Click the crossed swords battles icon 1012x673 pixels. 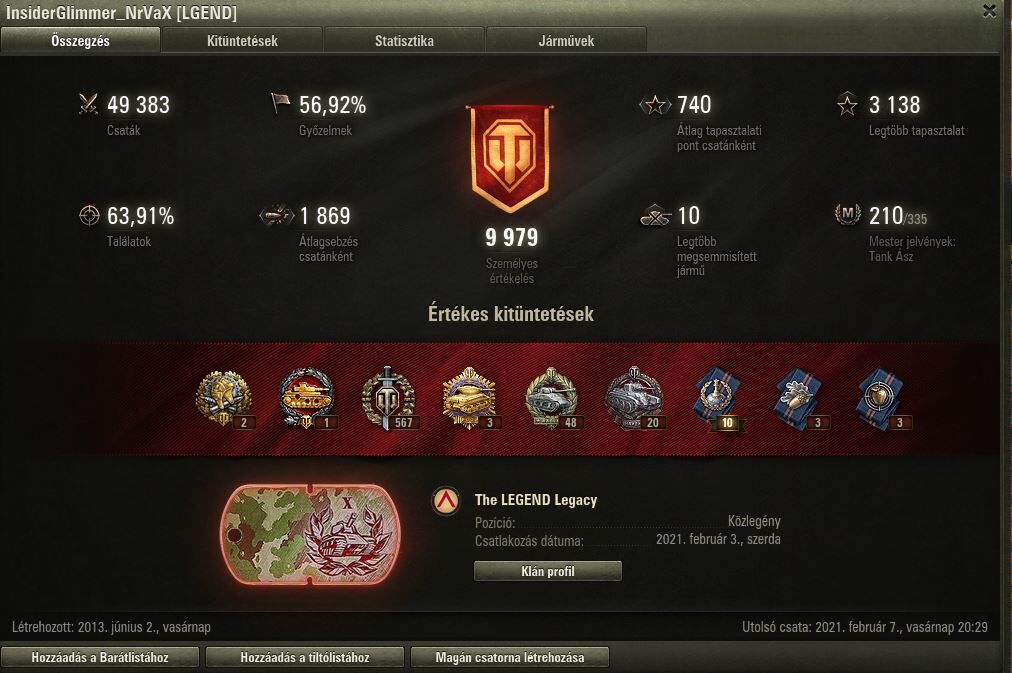88,105
